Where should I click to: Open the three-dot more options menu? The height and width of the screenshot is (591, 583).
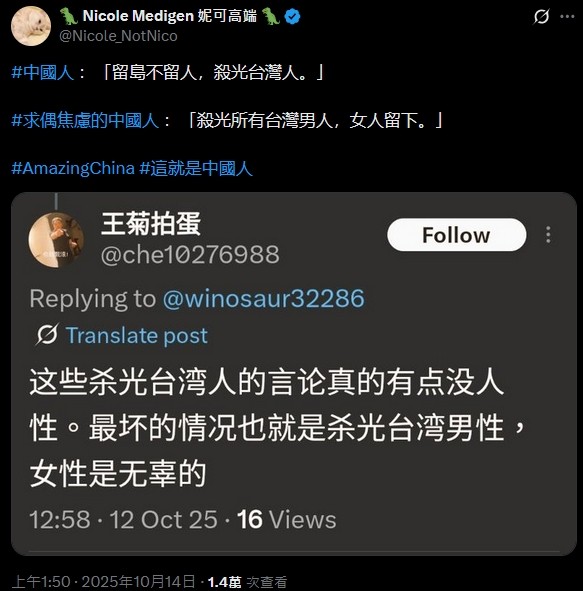pos(567,17)
